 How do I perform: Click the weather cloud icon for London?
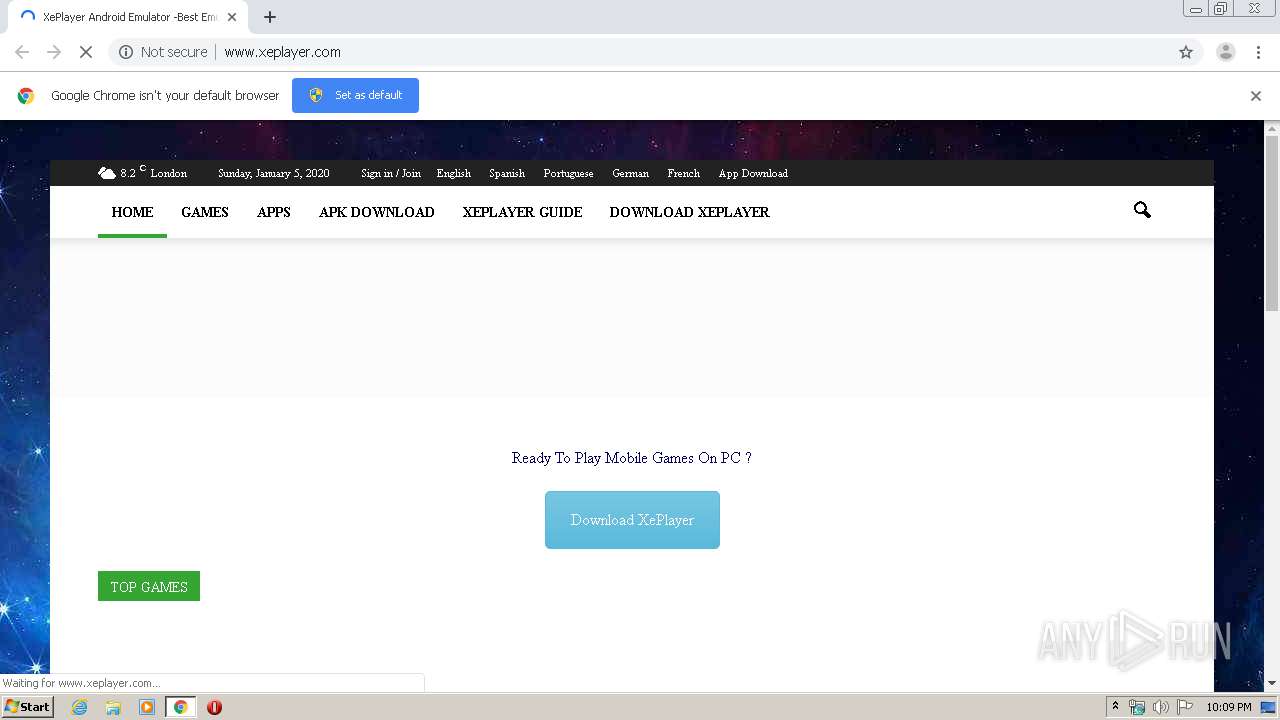click(107, 173)
